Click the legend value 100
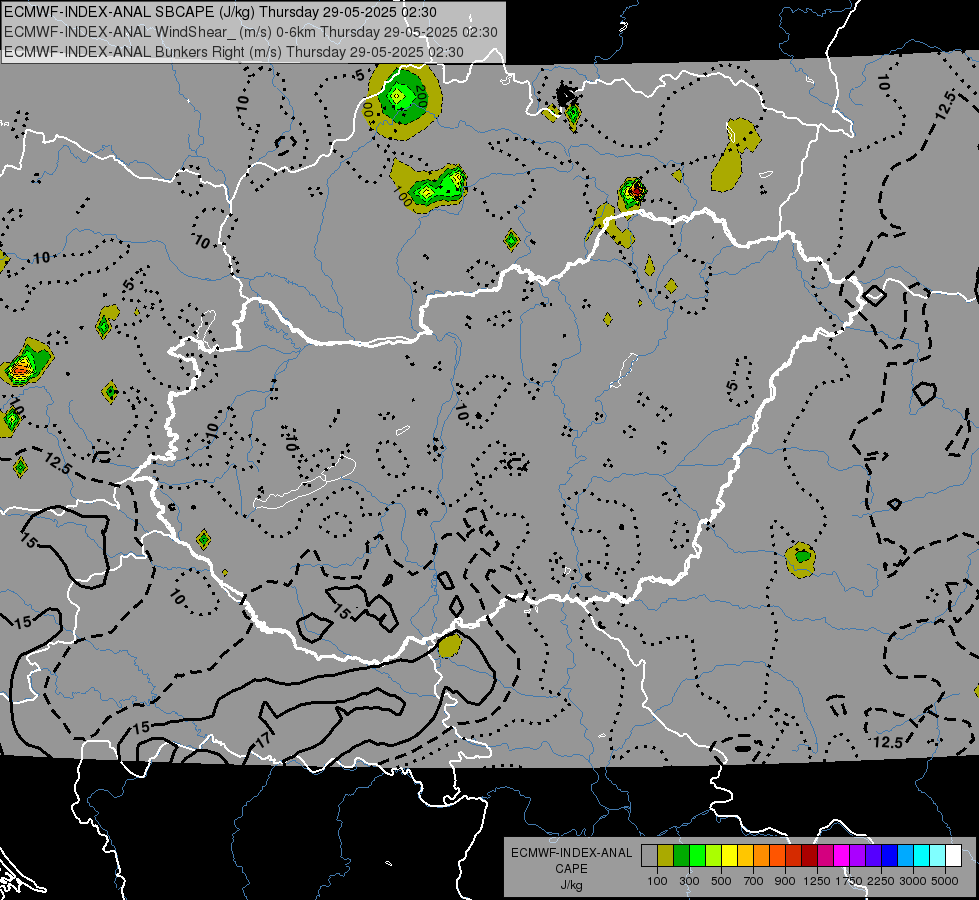 click(x=657, y=881)
